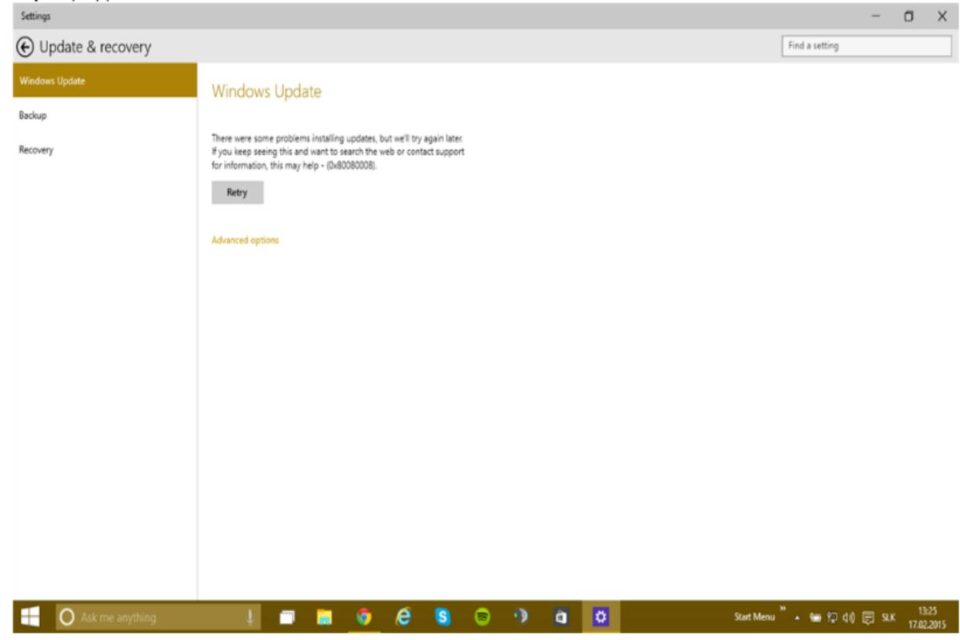This screenshot has height=640, width=960.
Task: Open the Recovery section
Action: (36, 150)
